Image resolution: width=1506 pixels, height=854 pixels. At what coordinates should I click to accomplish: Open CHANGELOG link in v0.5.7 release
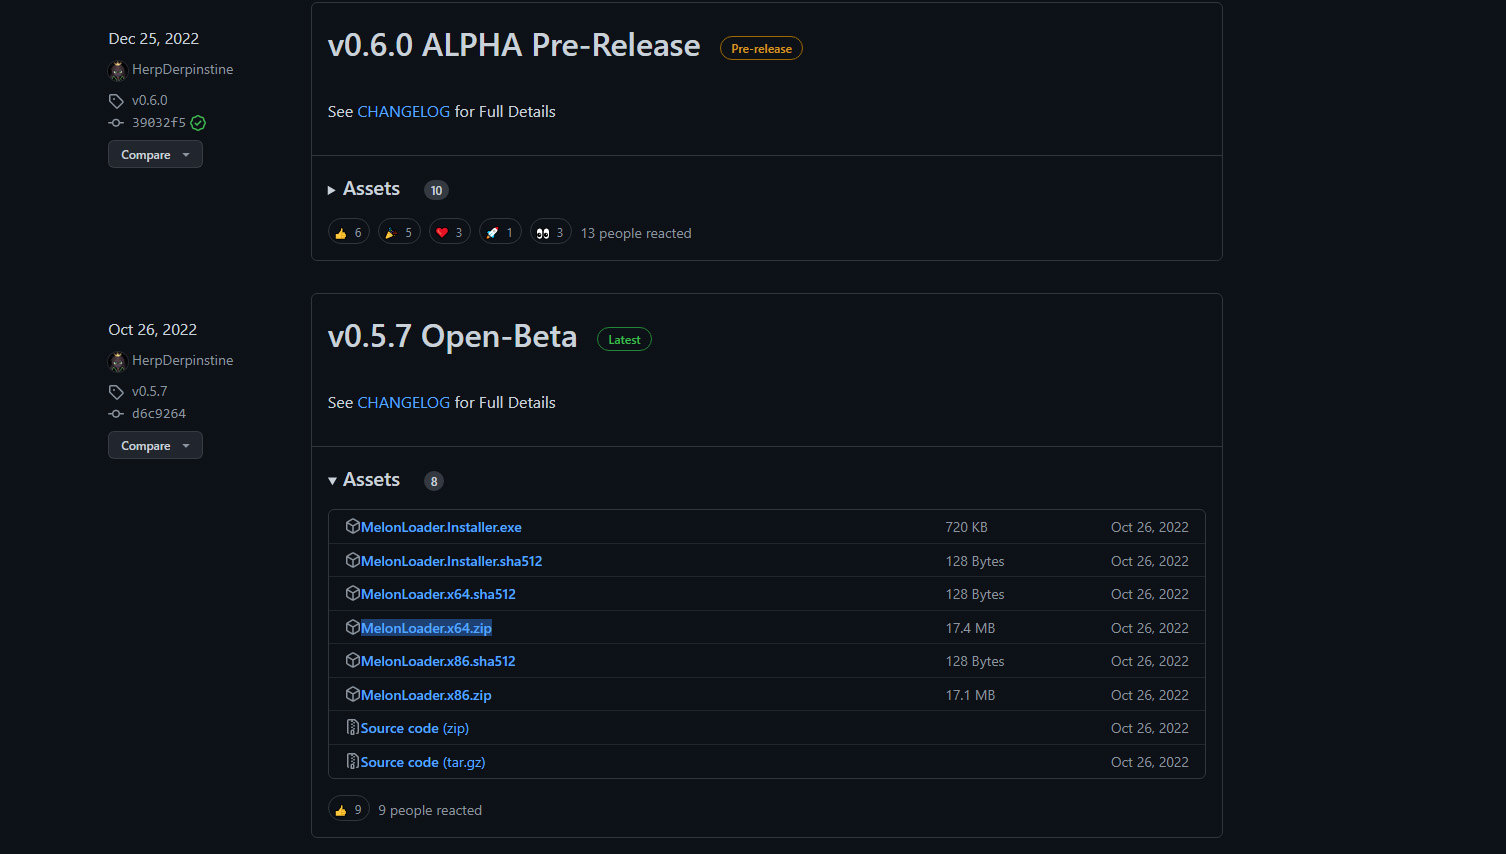403,403
